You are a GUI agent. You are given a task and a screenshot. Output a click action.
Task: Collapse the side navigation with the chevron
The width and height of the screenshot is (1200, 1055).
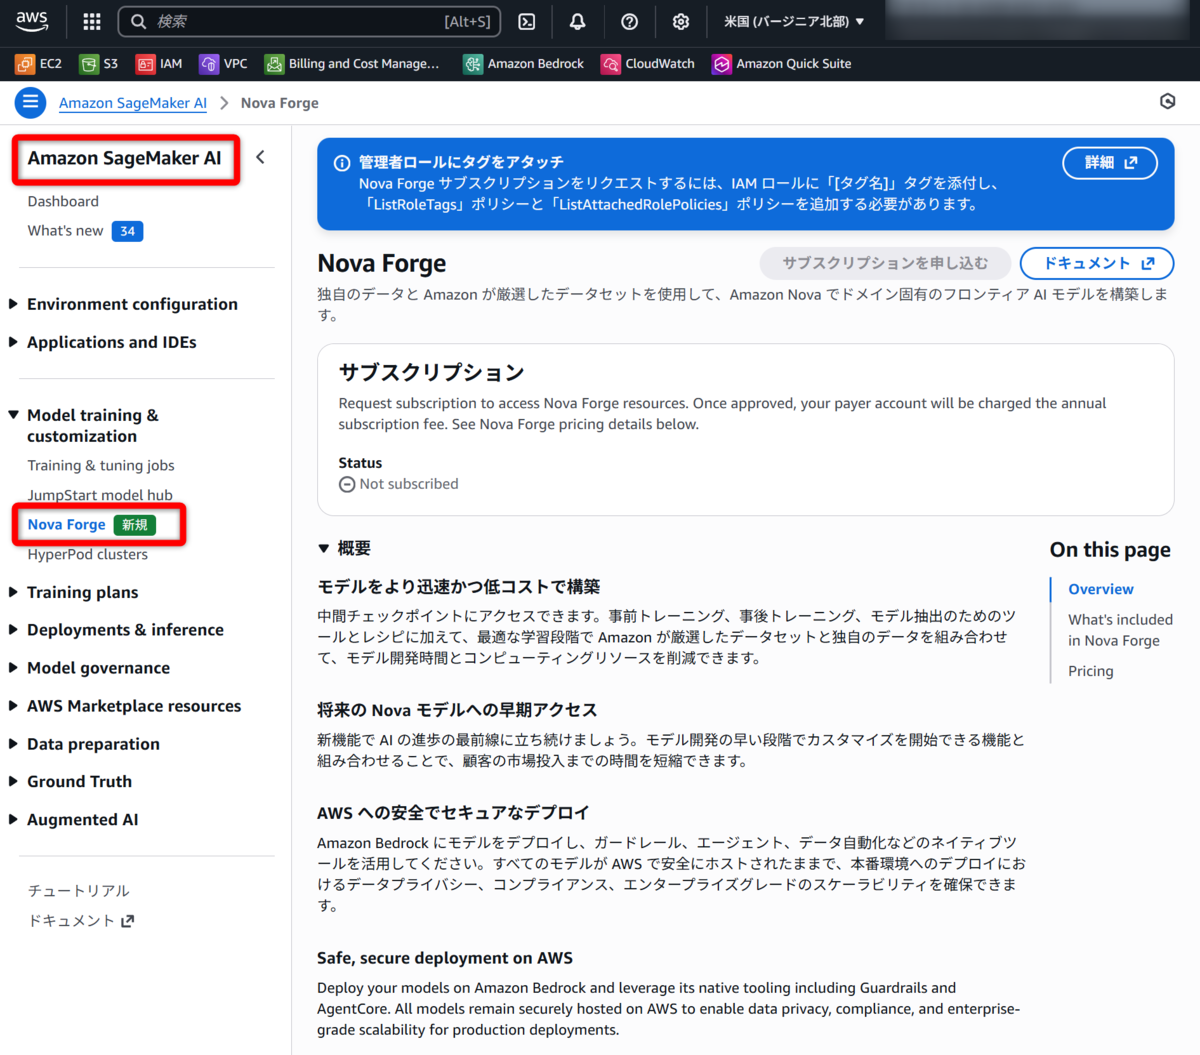(261, 157)
